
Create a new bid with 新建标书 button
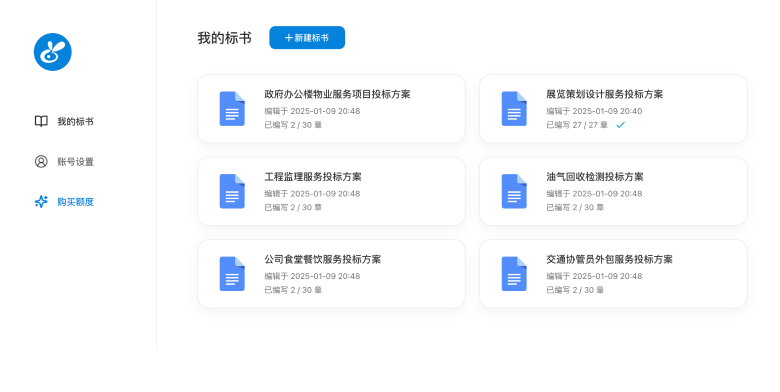pyautogui.click(x=307, y=38)
